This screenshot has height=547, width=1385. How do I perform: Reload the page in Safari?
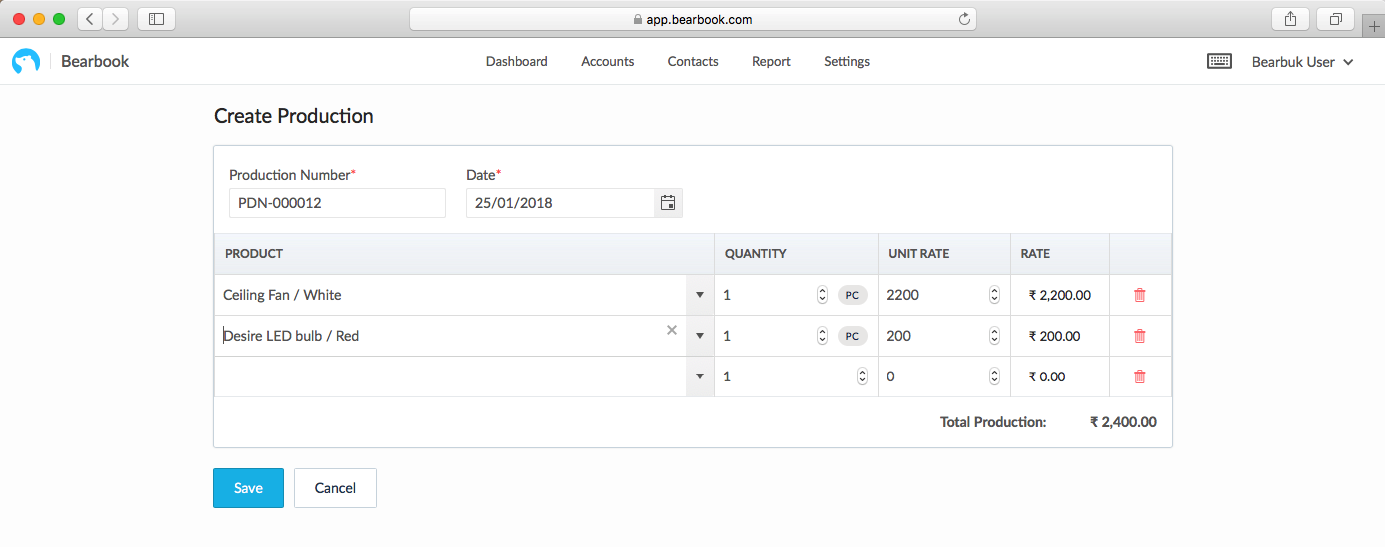coord(964,19)
